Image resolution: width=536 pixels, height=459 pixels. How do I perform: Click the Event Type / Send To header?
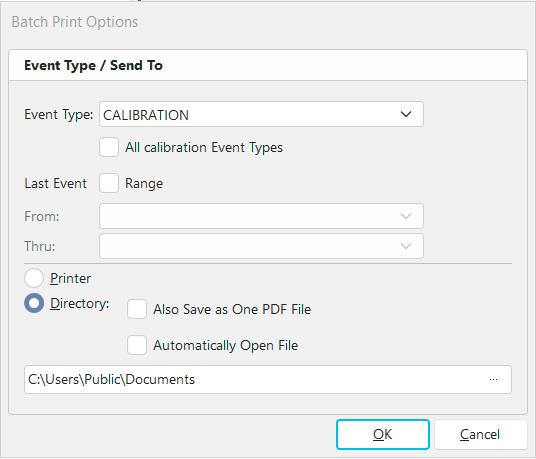coord(93,65)
